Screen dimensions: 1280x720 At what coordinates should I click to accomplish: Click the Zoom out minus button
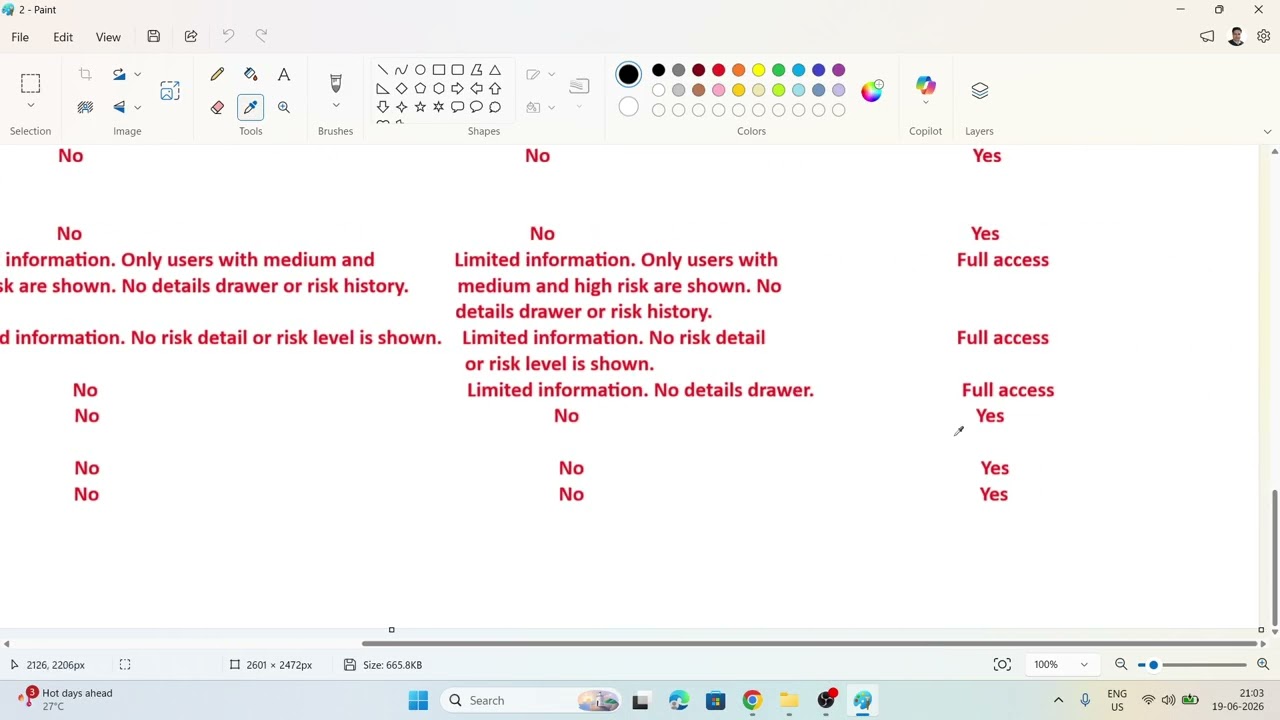[1121, 665]
